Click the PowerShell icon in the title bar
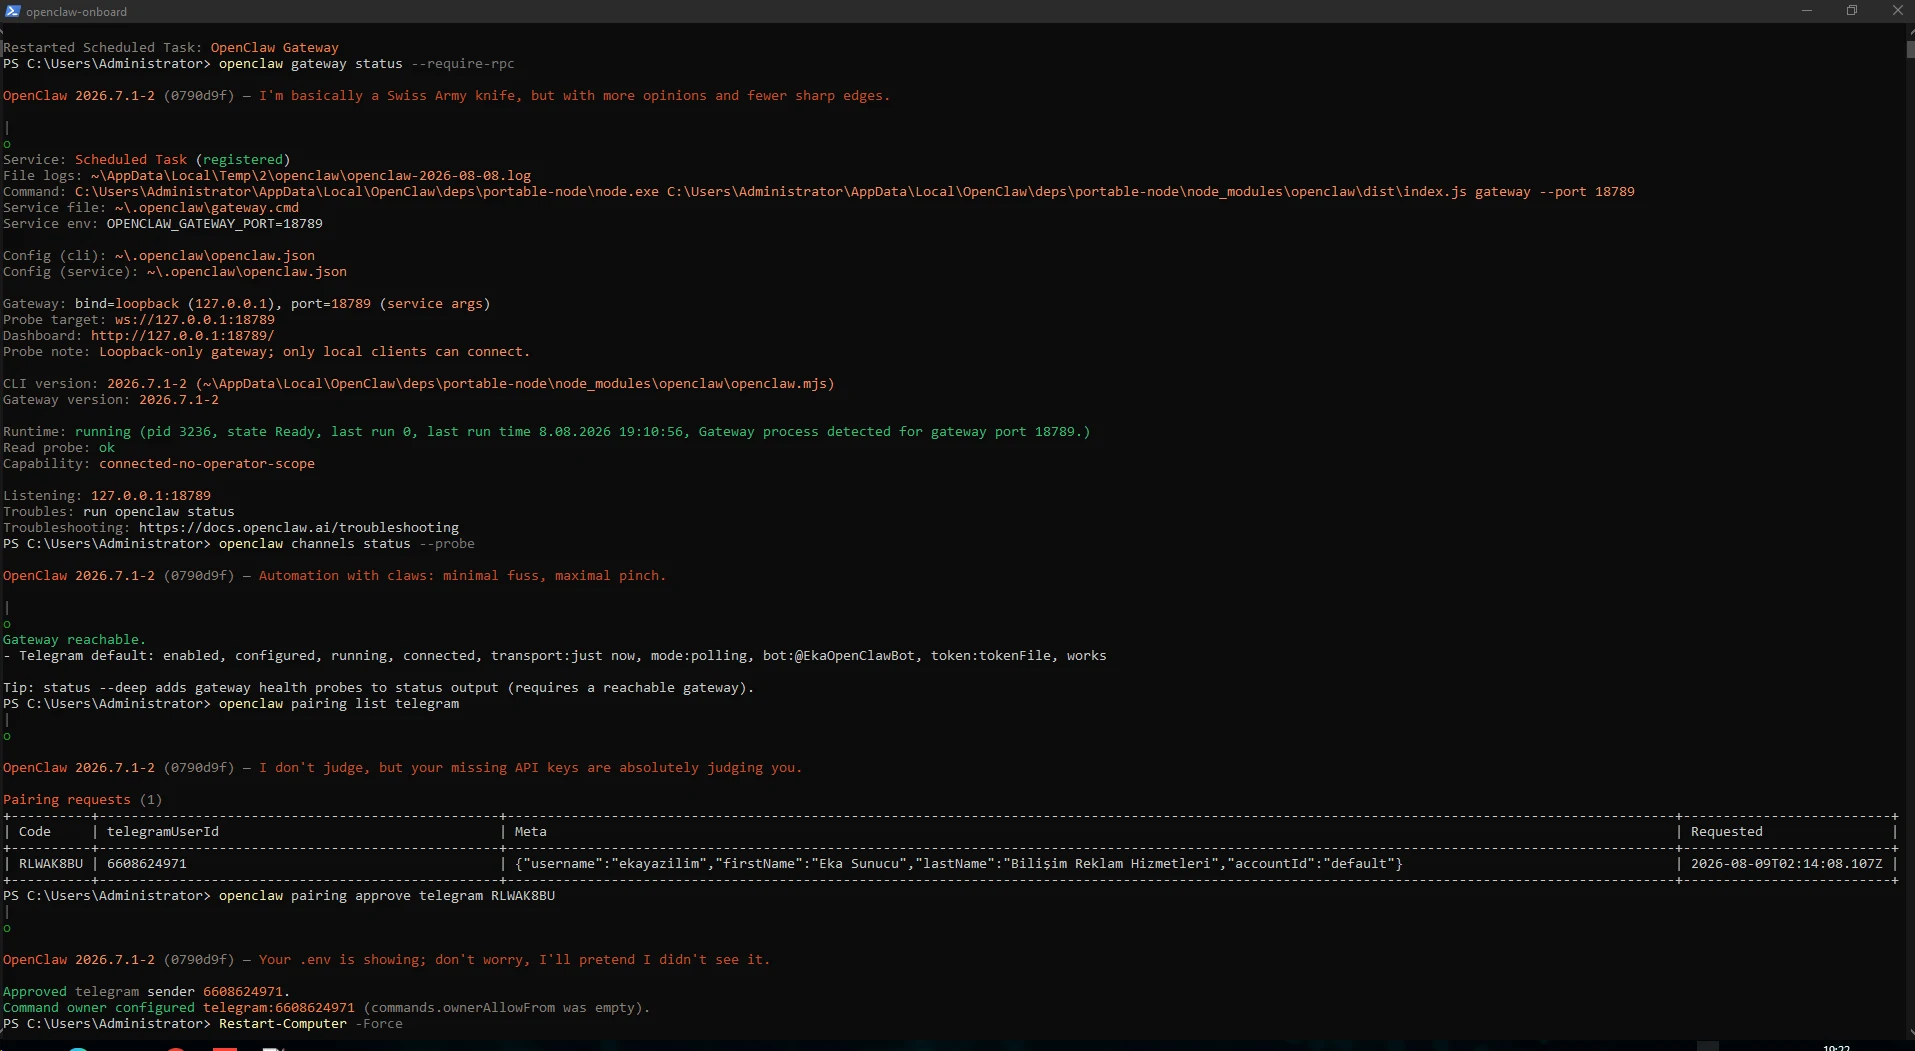Viewport: 1915px width, 1051px height. click(12, 11)
